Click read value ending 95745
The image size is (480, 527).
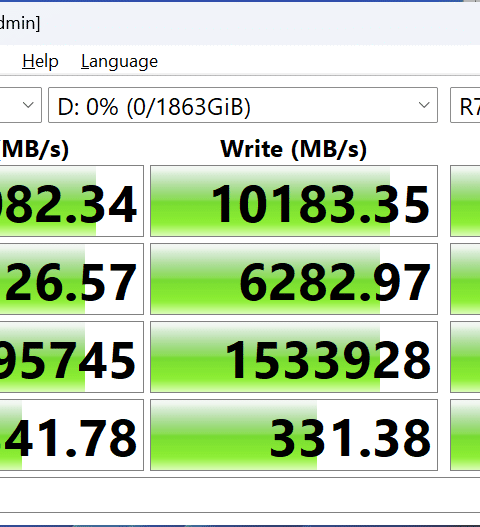[72, 357]
